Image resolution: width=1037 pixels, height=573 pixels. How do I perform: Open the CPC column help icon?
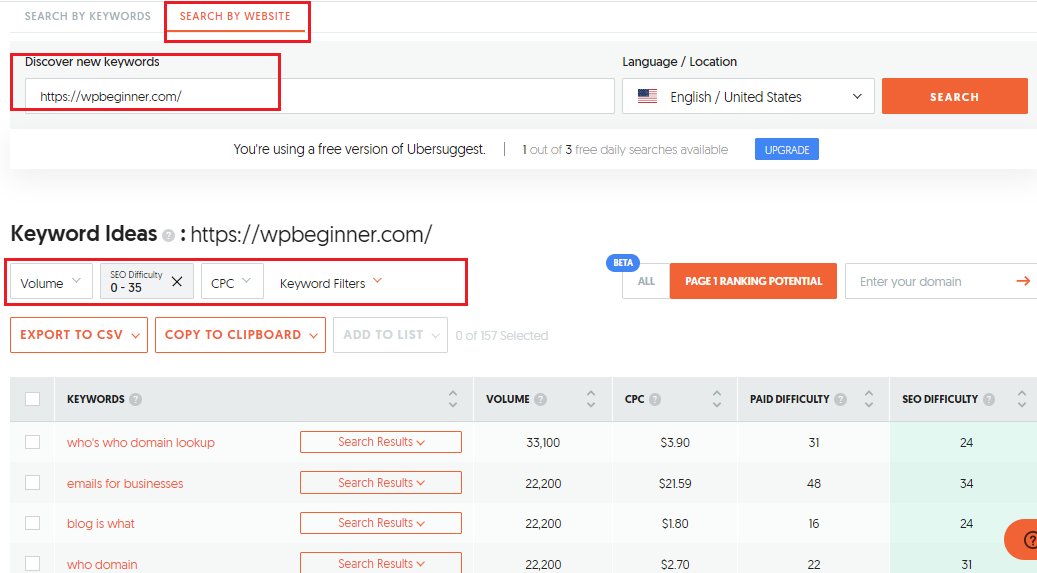[655, 399]
